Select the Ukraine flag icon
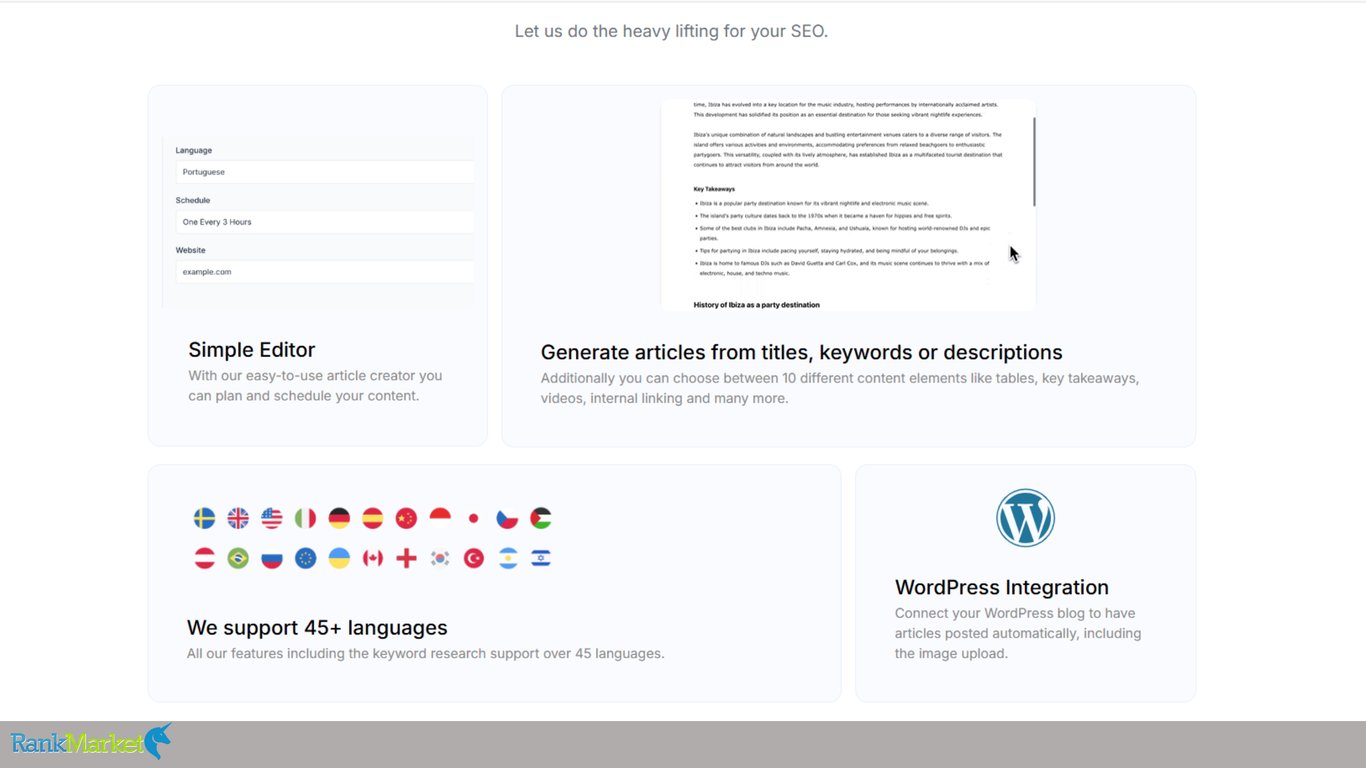The width and height of the screenshot is (1366, 768). pyautogui.click(x=339, y=558)
